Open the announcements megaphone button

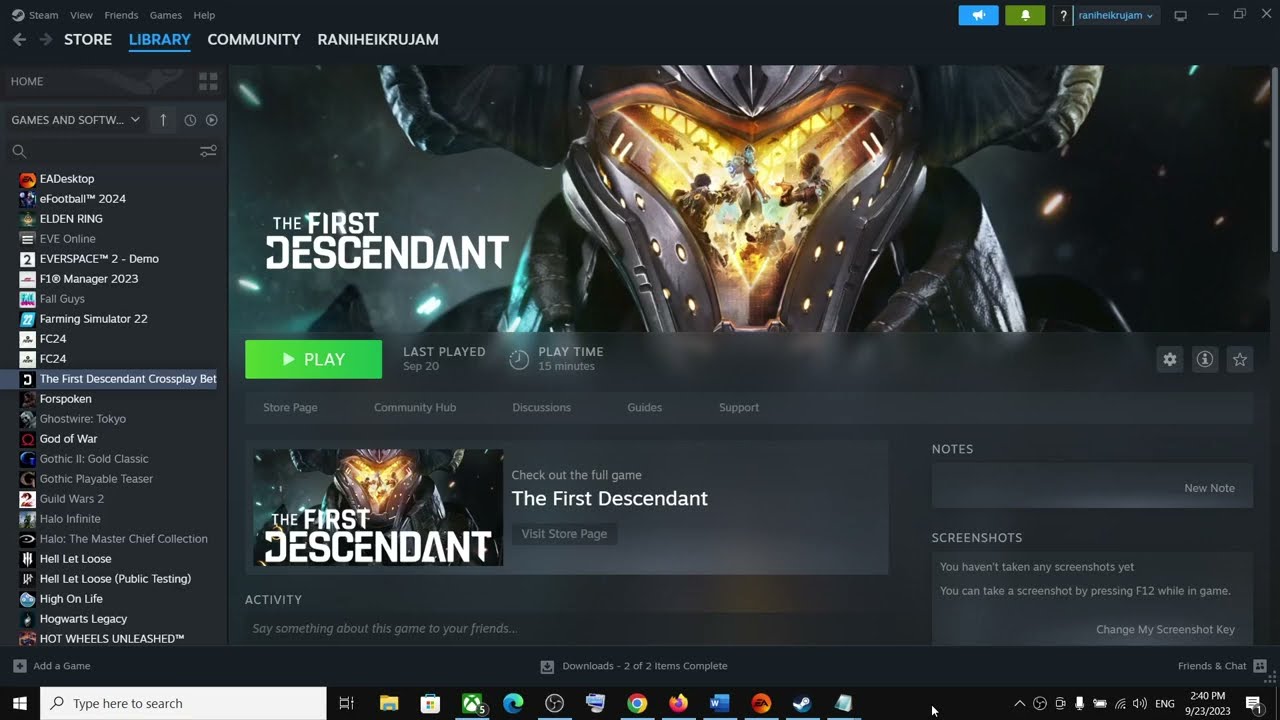pyautogui.click(x=978, y=15)
